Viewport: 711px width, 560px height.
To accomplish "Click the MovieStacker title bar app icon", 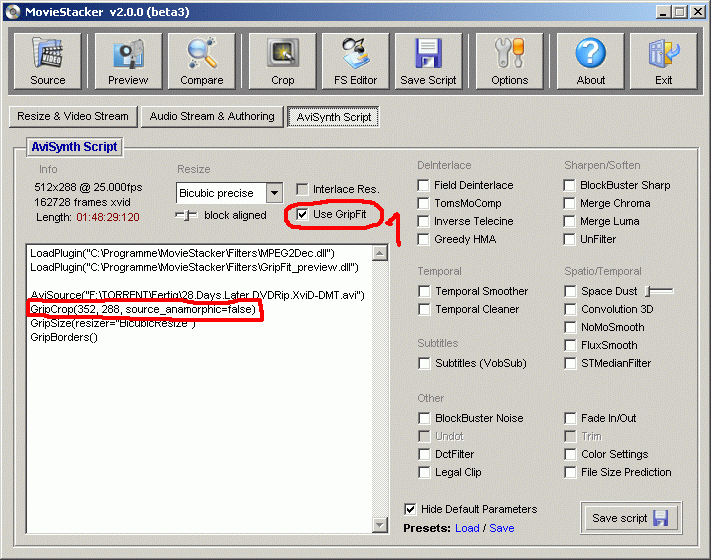I will (13, 11).
